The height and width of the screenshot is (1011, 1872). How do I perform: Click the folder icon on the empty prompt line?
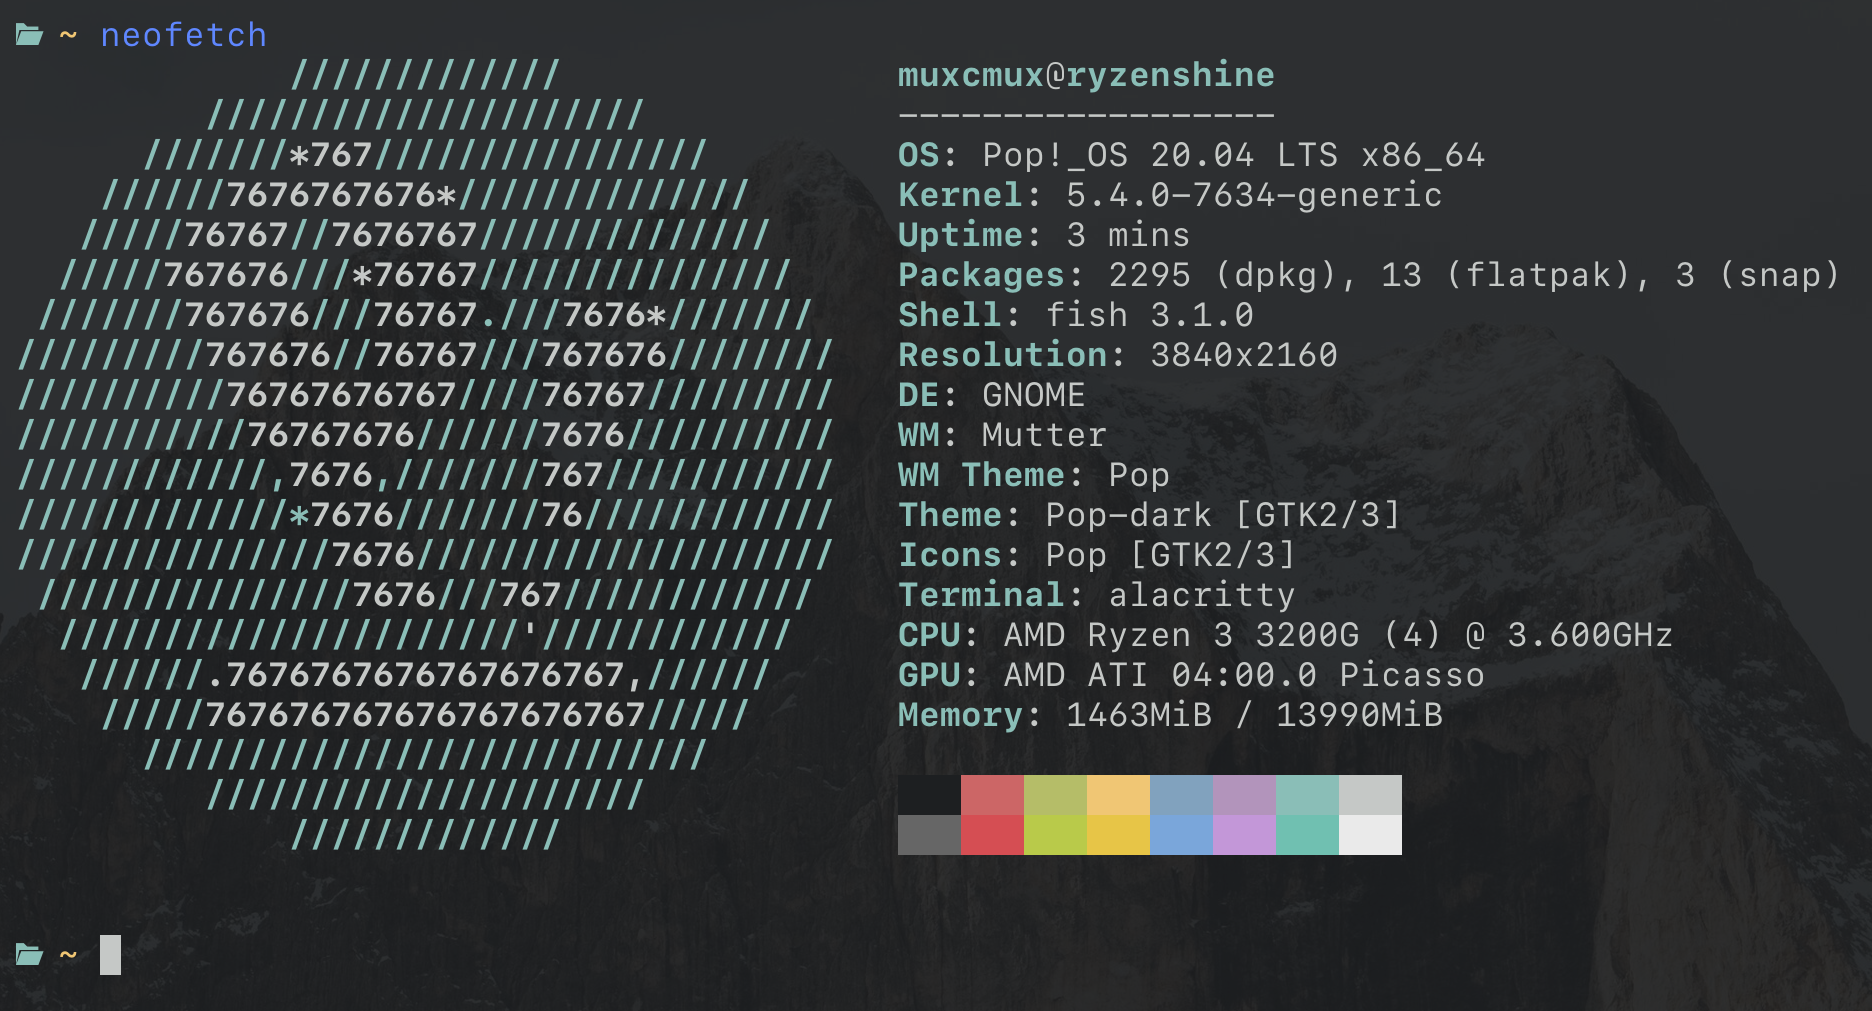click(x=29, y=955)
